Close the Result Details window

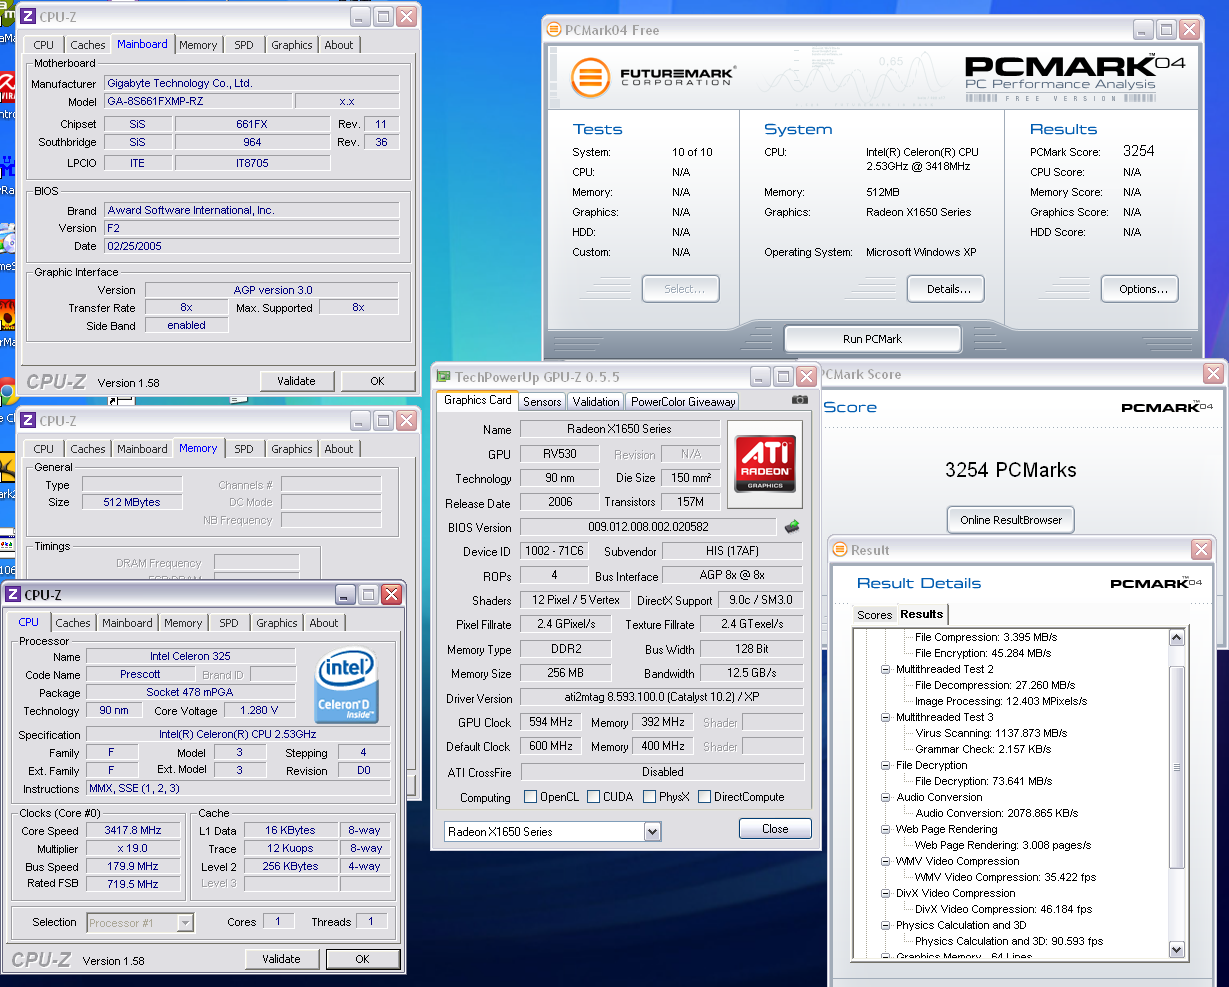tap(1201, 550)
